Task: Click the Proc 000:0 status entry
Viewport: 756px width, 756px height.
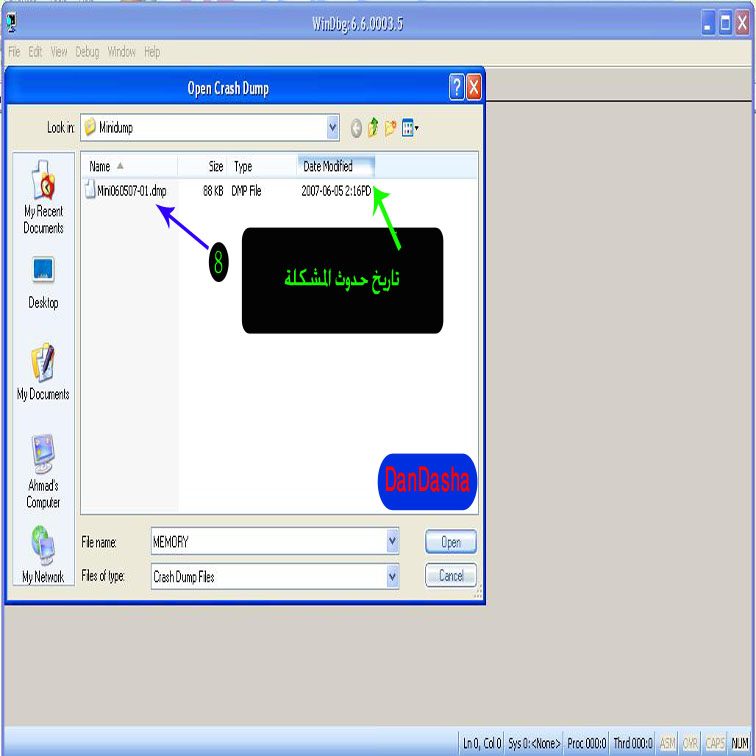Action: (586, 743)
